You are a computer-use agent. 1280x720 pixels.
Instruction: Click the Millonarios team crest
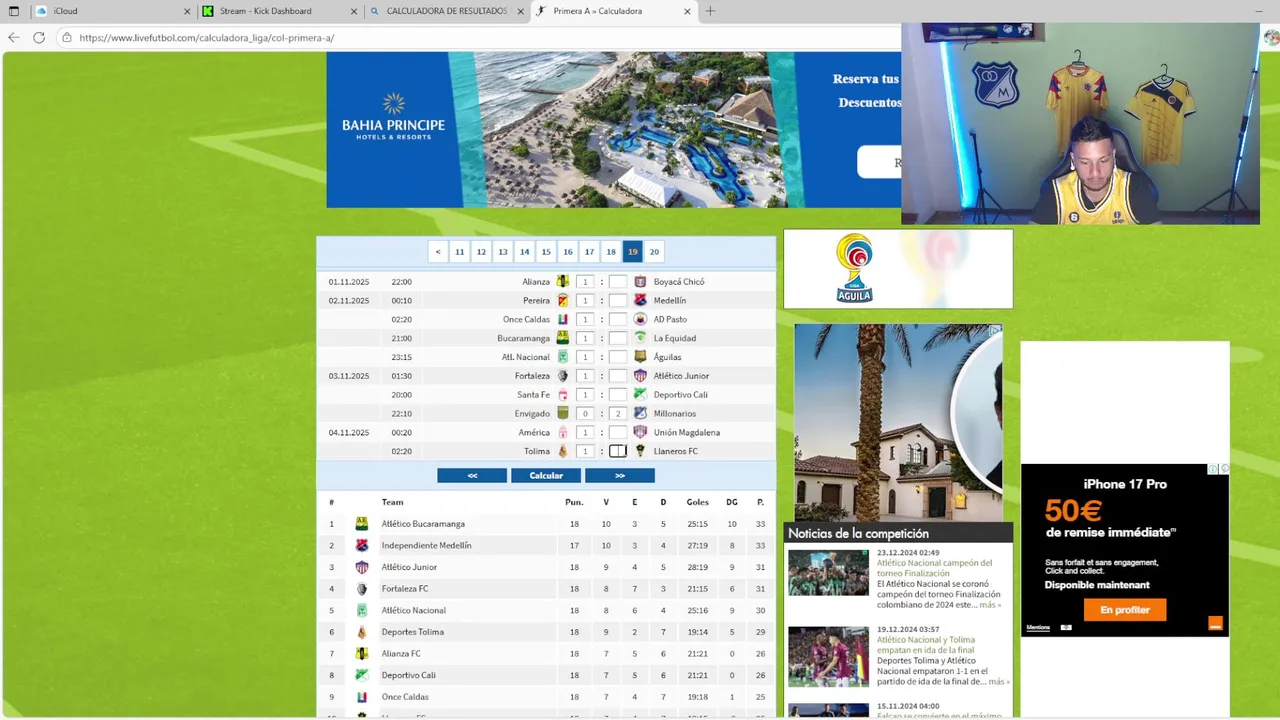(640, 413)
